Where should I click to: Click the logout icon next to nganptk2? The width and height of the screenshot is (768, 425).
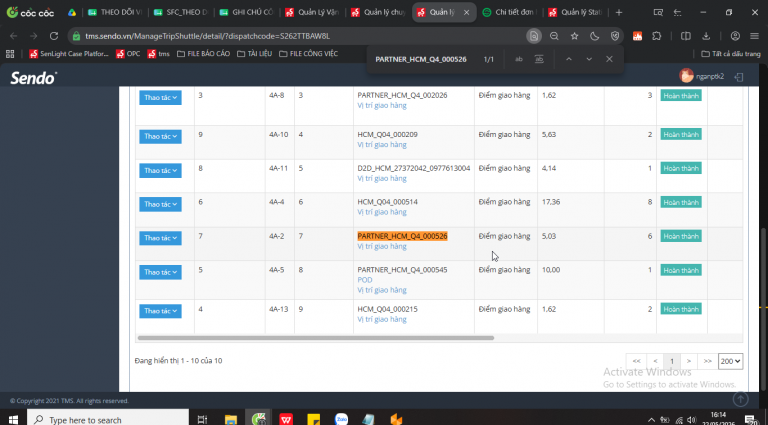pos(739,76)
